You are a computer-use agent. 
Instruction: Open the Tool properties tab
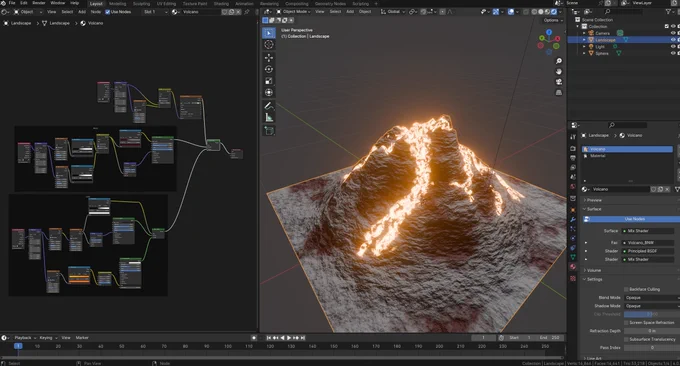pos(573,137)
